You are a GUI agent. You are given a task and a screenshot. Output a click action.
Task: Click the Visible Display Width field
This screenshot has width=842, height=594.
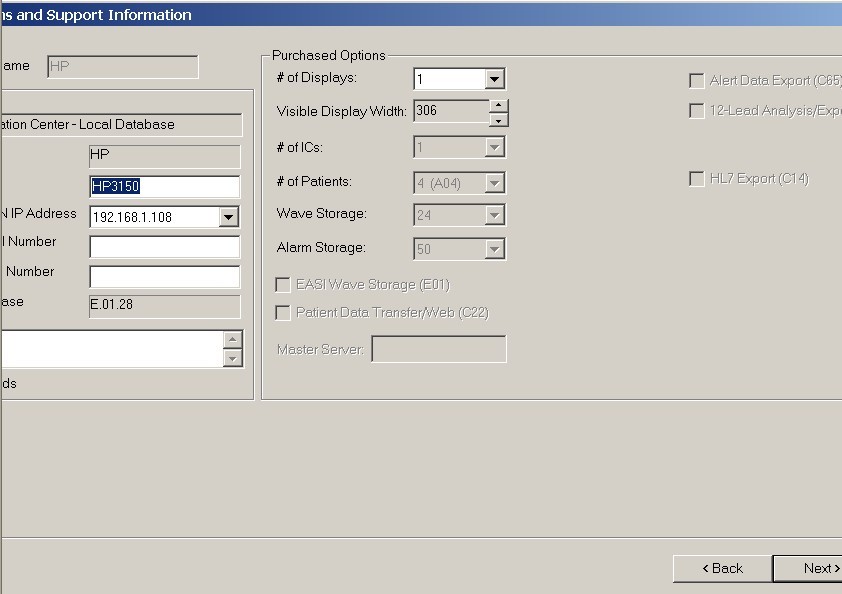tap(450, 112)
